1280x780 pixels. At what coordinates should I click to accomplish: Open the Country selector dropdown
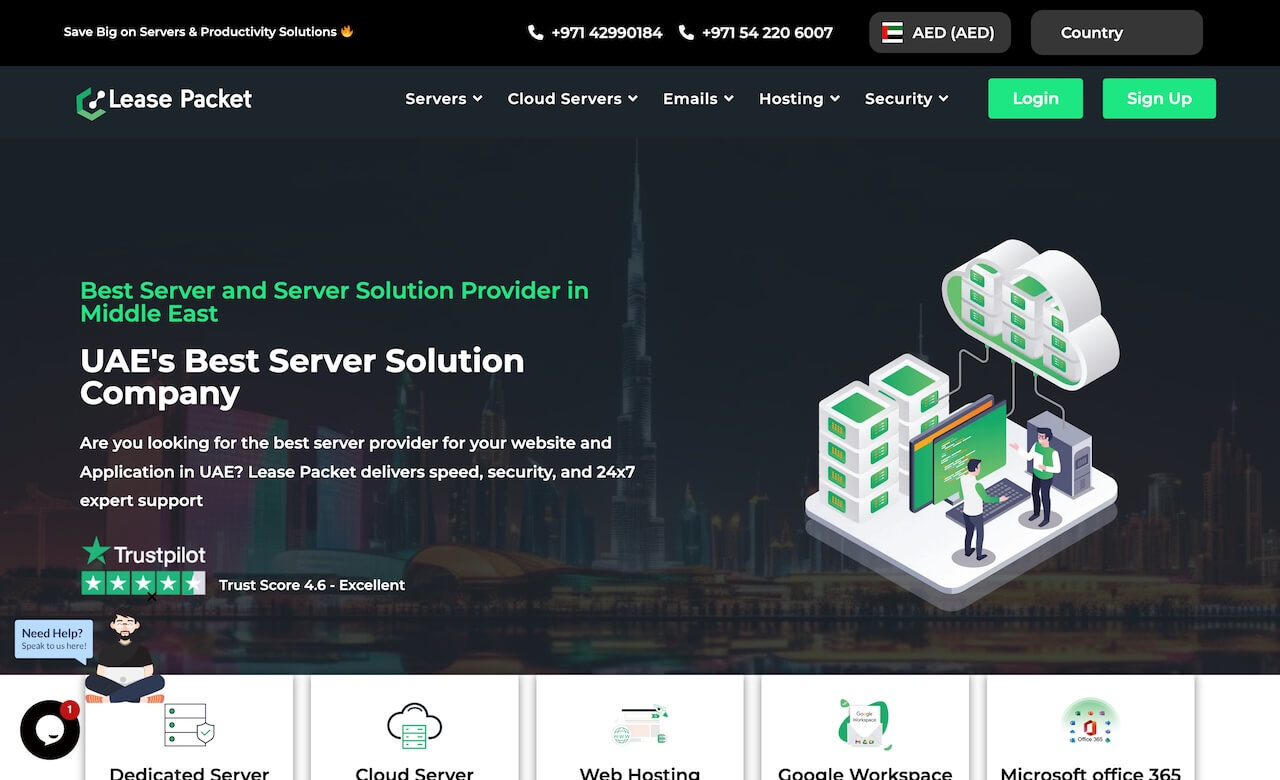click(x=1116, y=33)
